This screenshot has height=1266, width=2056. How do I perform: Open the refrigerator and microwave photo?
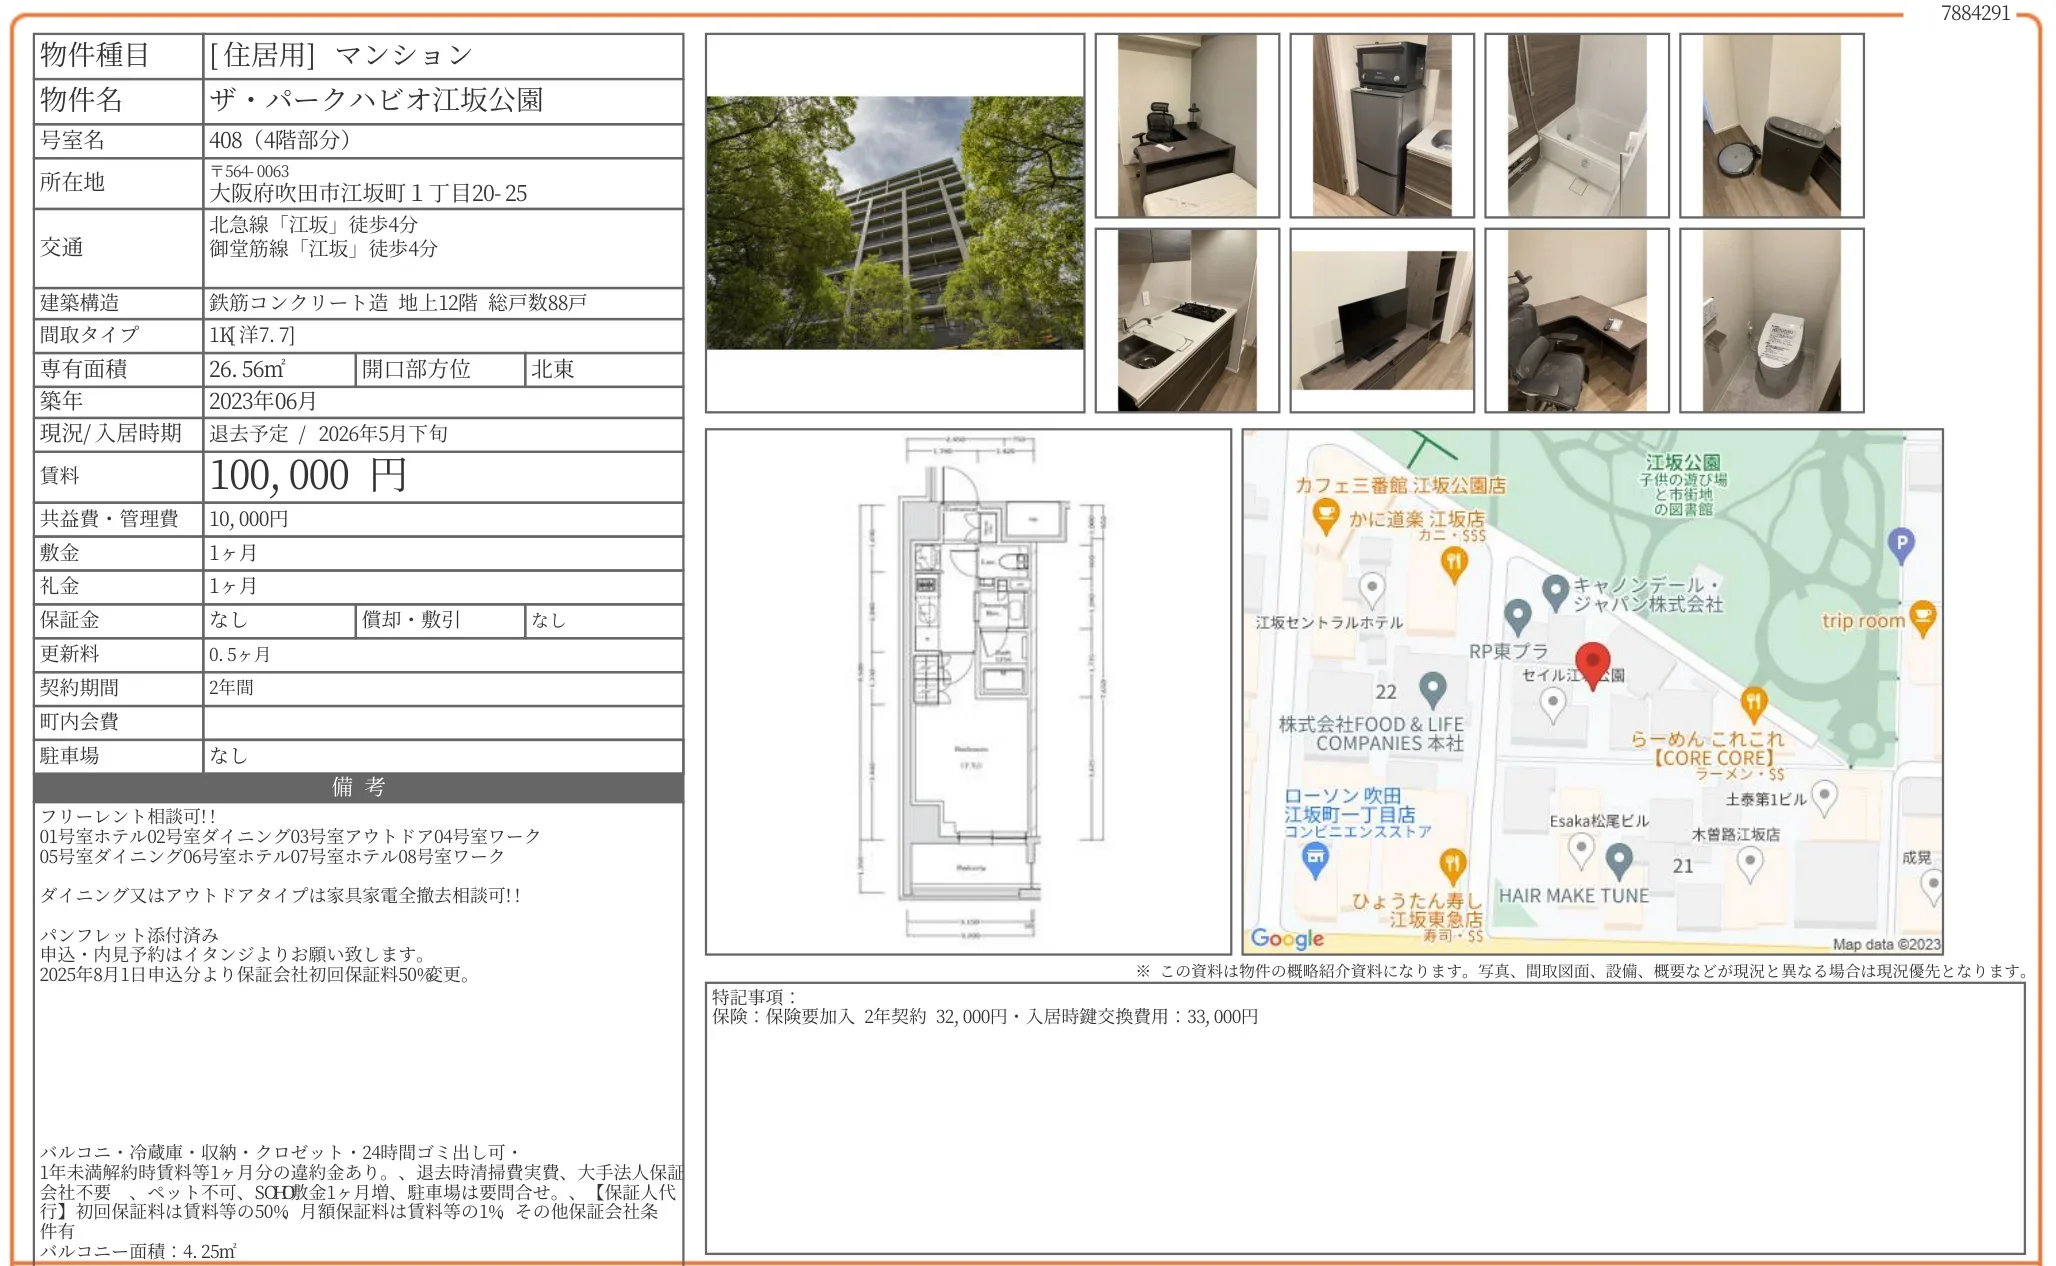(x=1381, y=125)
